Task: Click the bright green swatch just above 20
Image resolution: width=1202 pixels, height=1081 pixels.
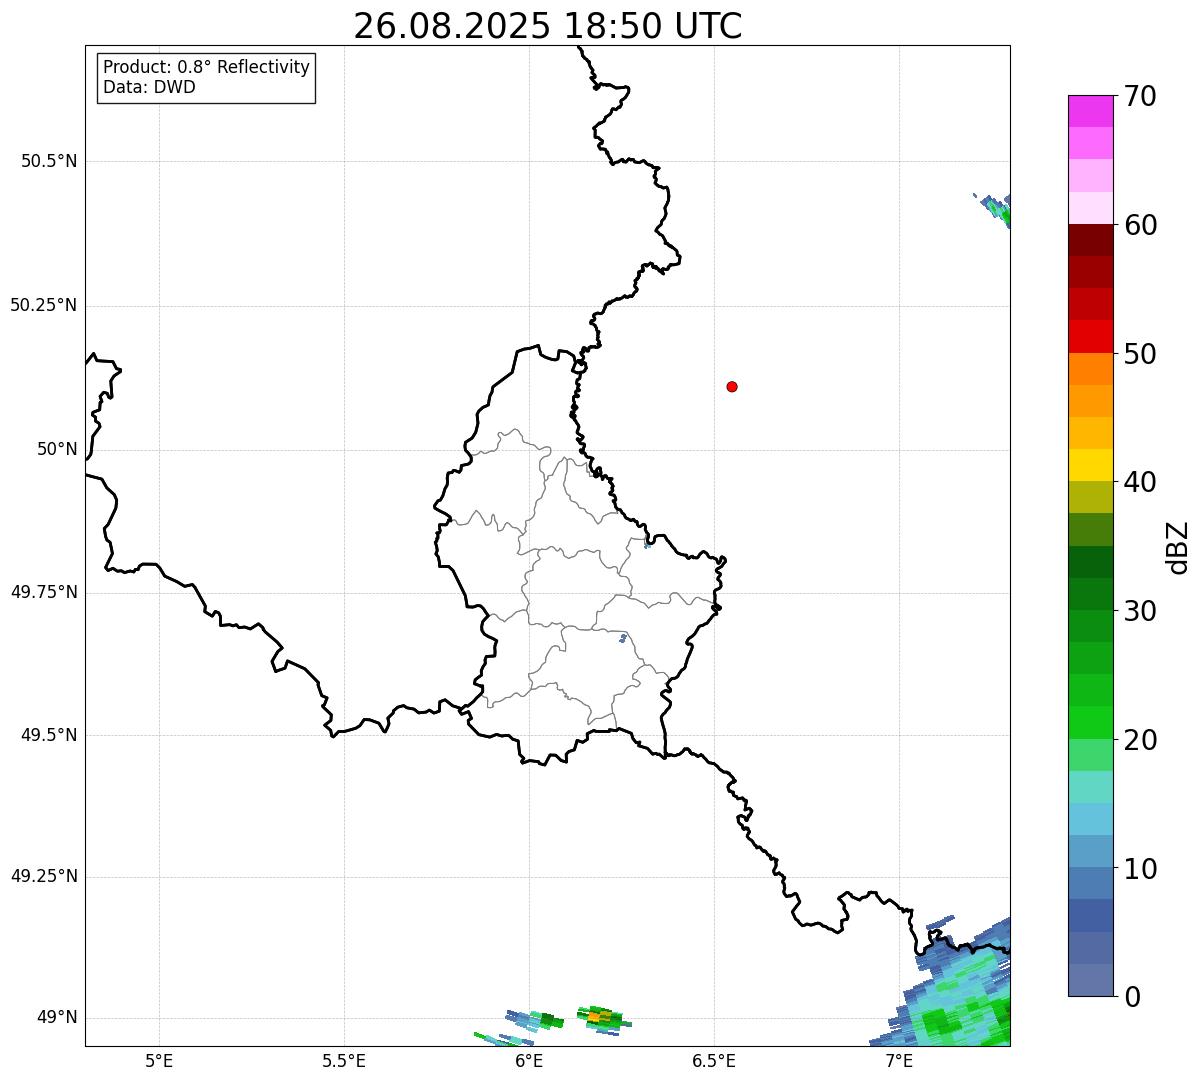Action: tap(1090, 722)
